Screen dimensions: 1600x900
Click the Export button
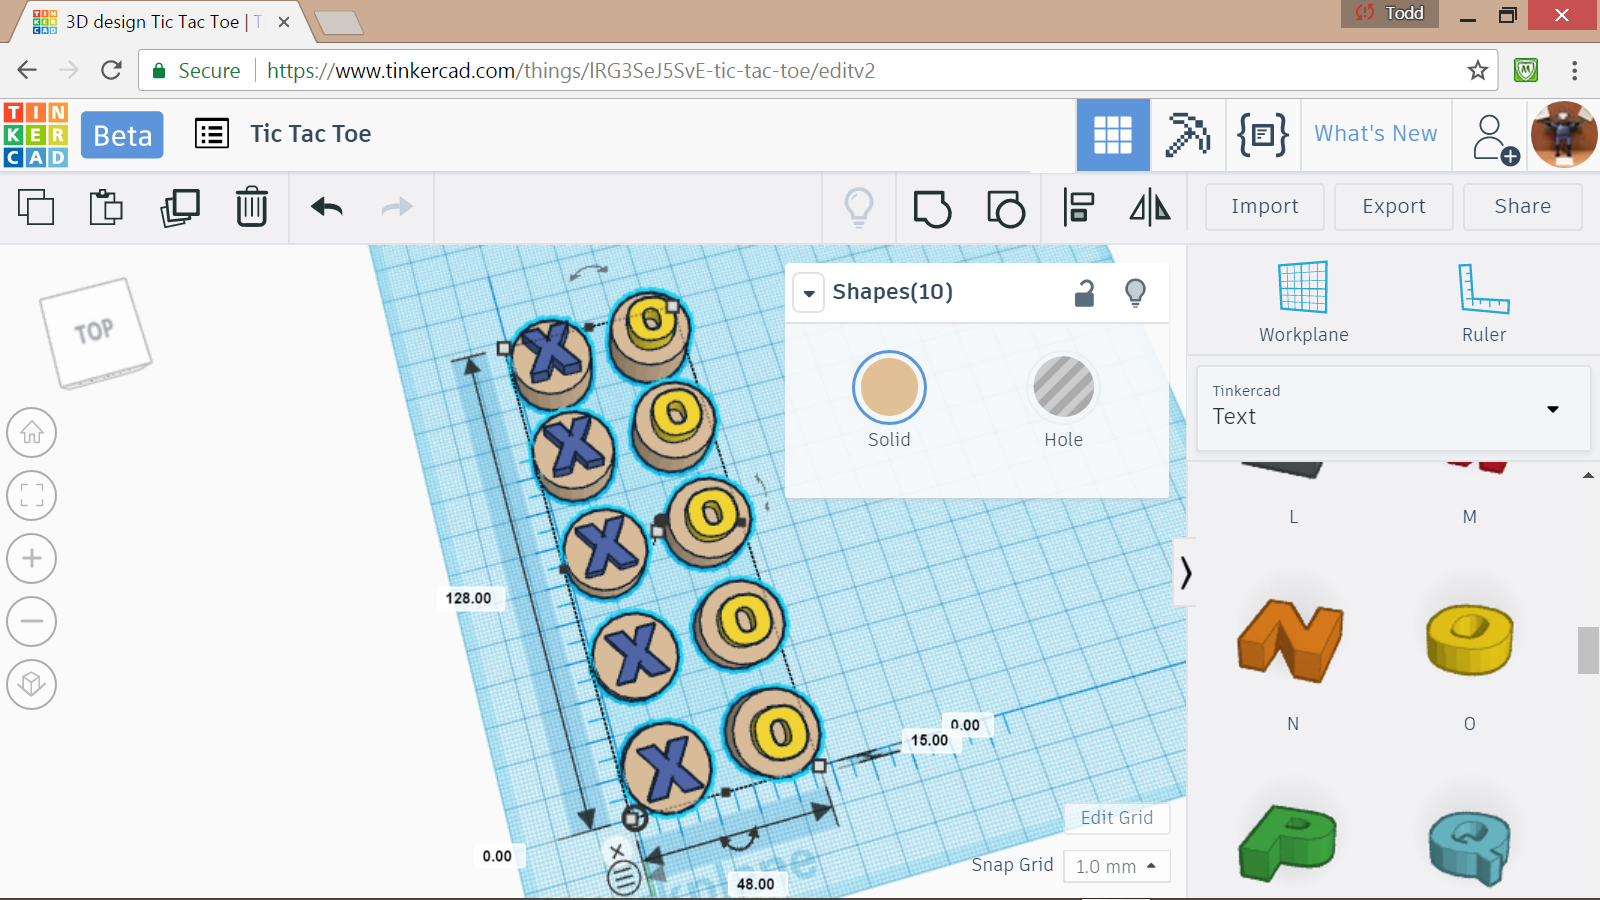(x=1393, y=206)
